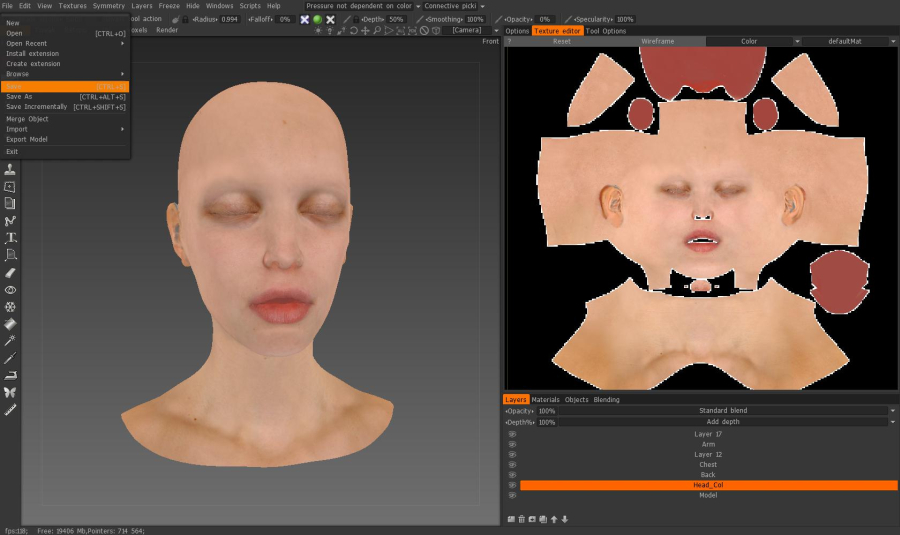The image size is (900, 535).
Task: Pick the eraser tool in left toolbar
Action: pos(11,272)
